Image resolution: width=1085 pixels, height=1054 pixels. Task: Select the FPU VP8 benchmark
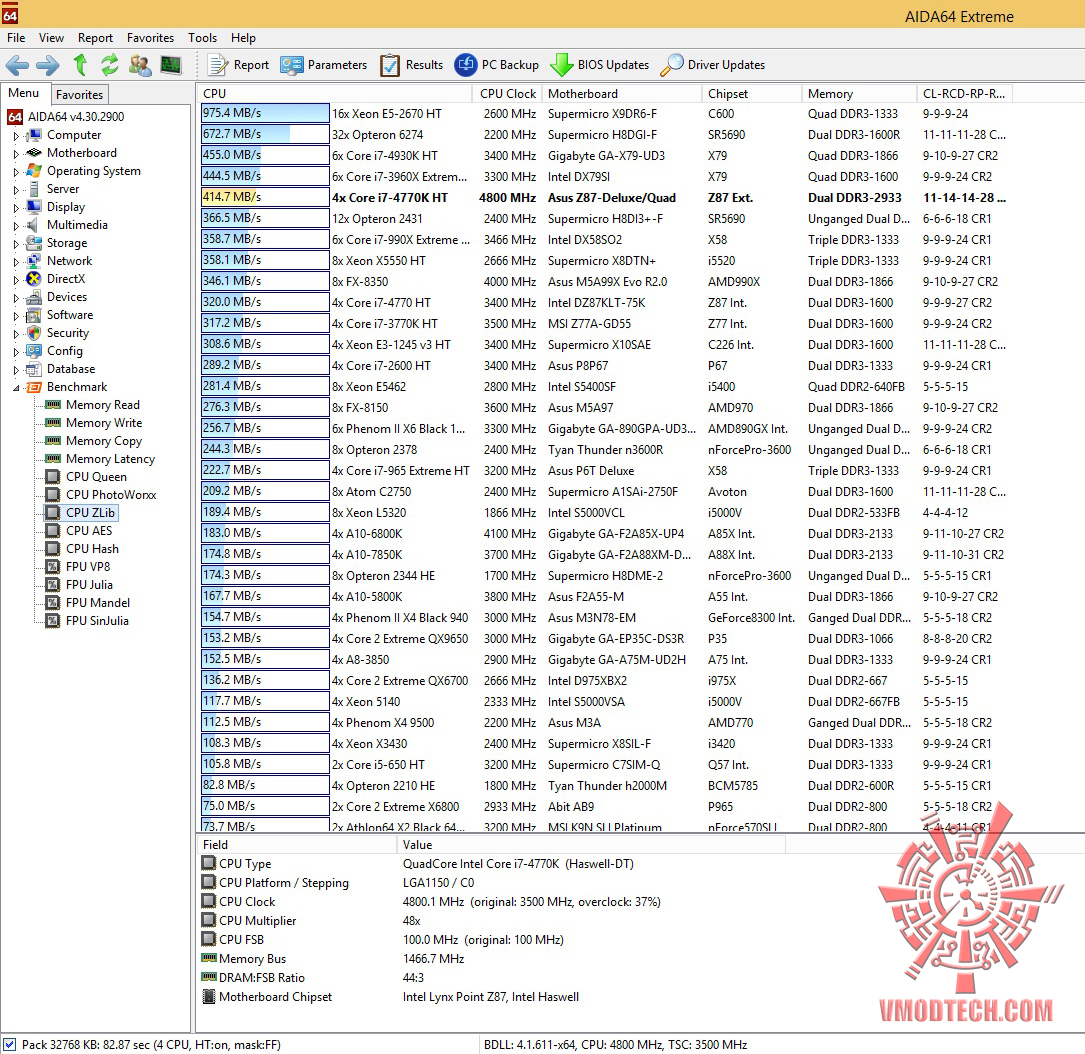78,567
